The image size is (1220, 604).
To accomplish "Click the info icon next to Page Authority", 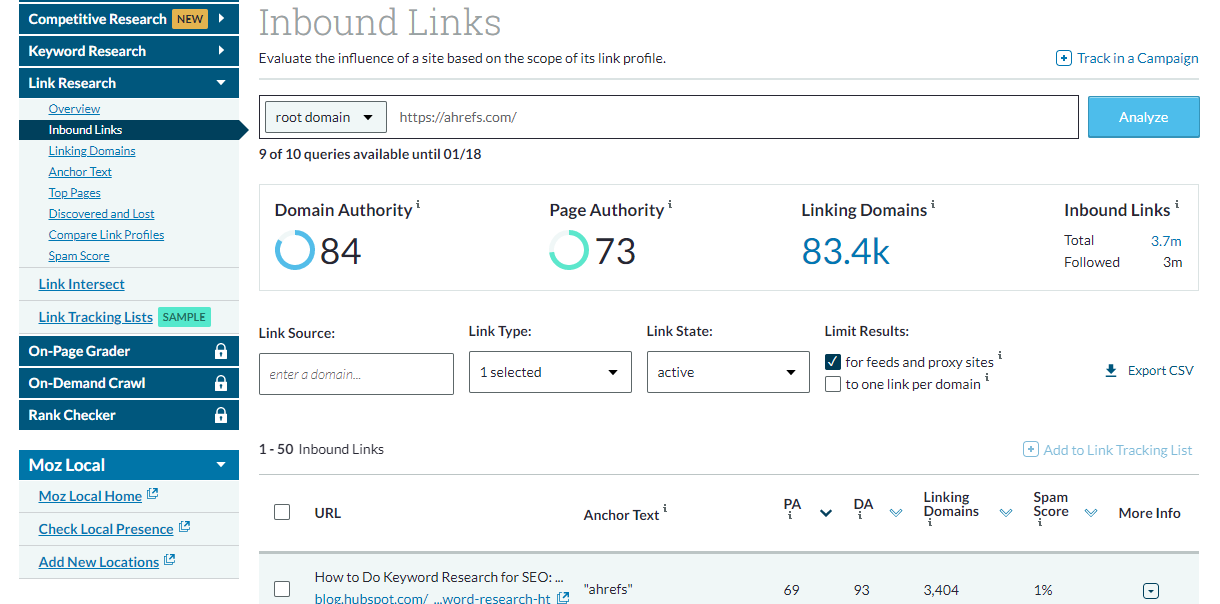I will click(x=670, y=205).
